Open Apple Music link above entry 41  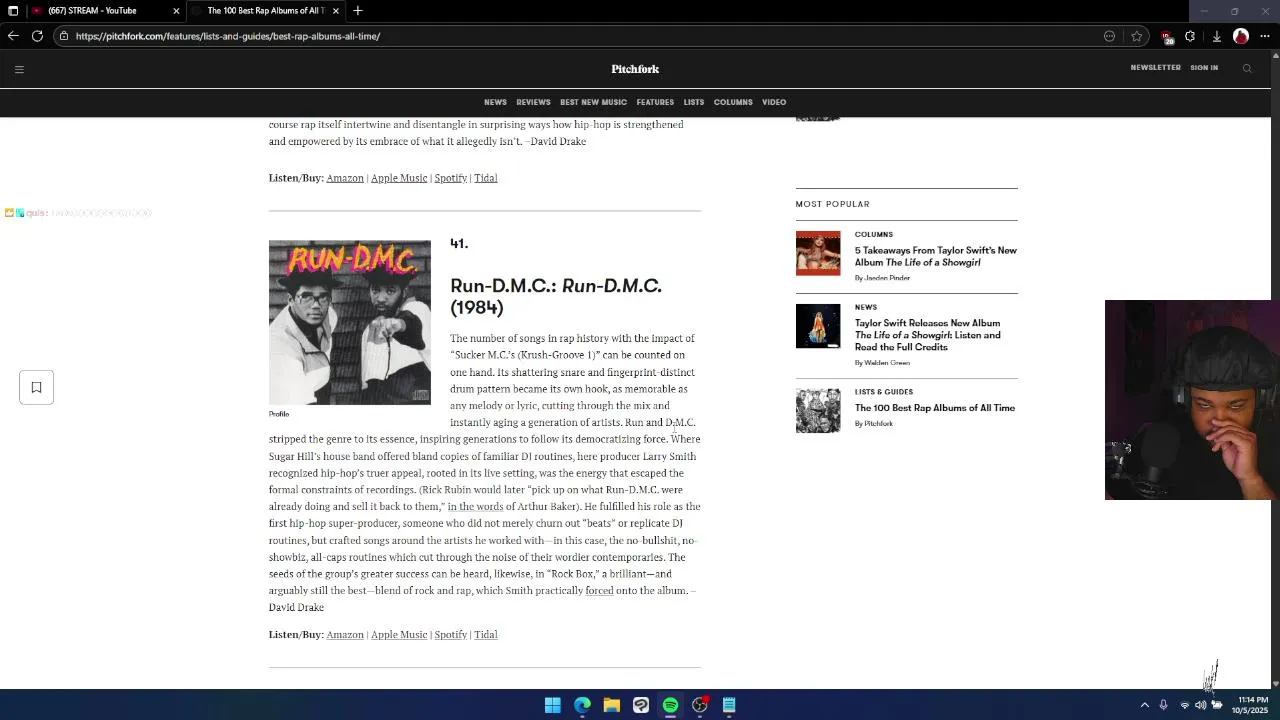point(399,178)
